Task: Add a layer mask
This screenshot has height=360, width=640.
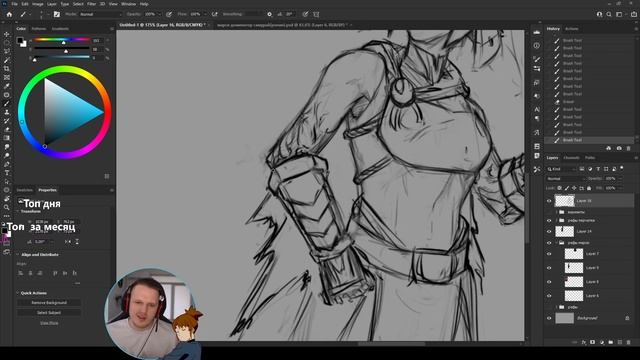Action: click(x=593, y=342)
